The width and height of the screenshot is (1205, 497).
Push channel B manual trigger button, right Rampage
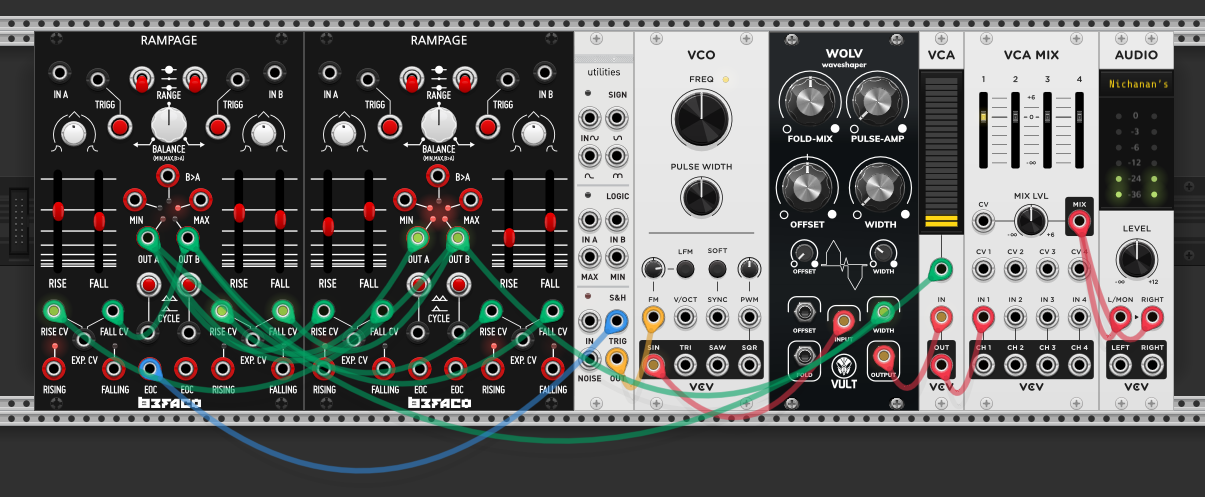click(487, 126)
